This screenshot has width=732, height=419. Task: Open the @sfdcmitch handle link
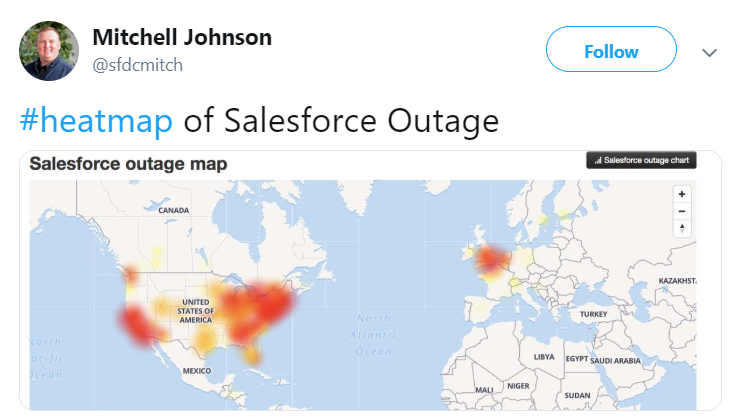click(x=137, y=65)
